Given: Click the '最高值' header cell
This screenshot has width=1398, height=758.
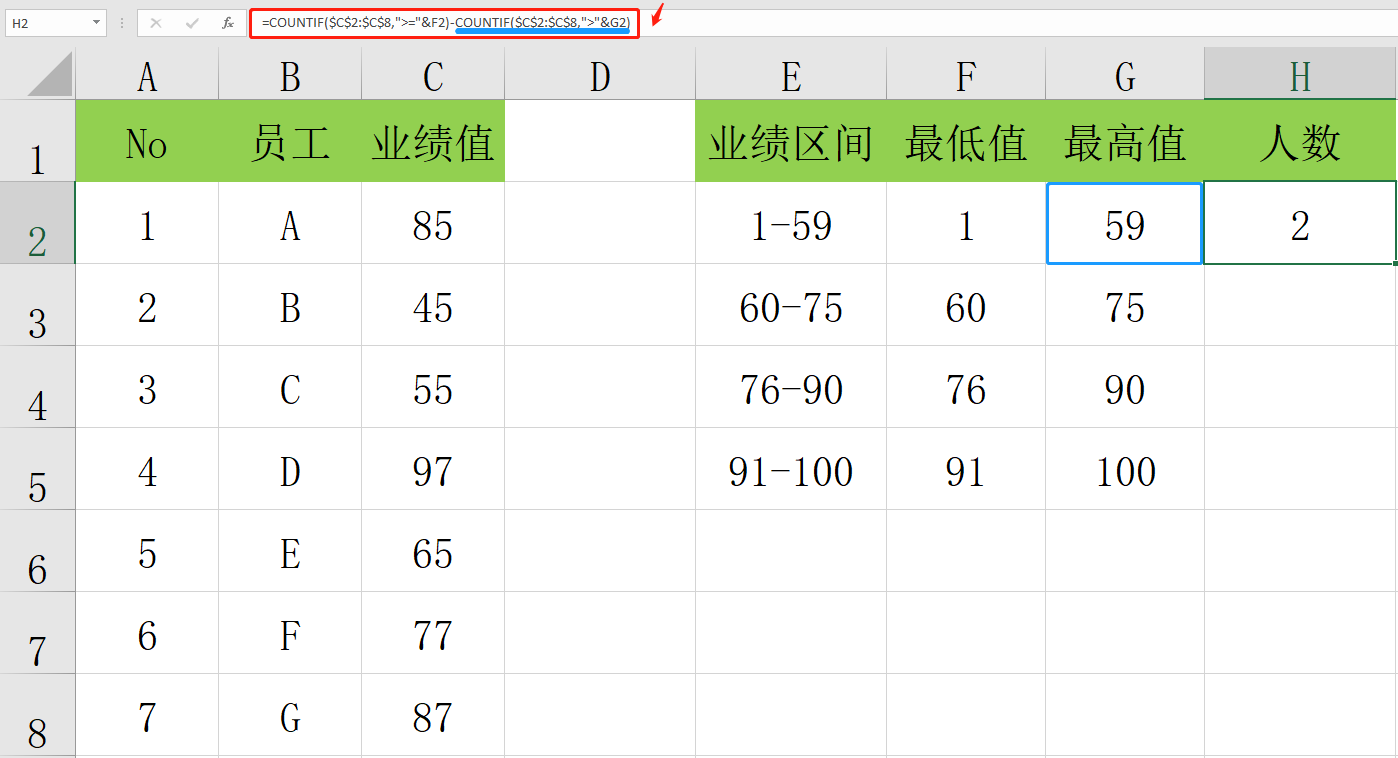Looking at the screenshot, I should click(1125, 141).
